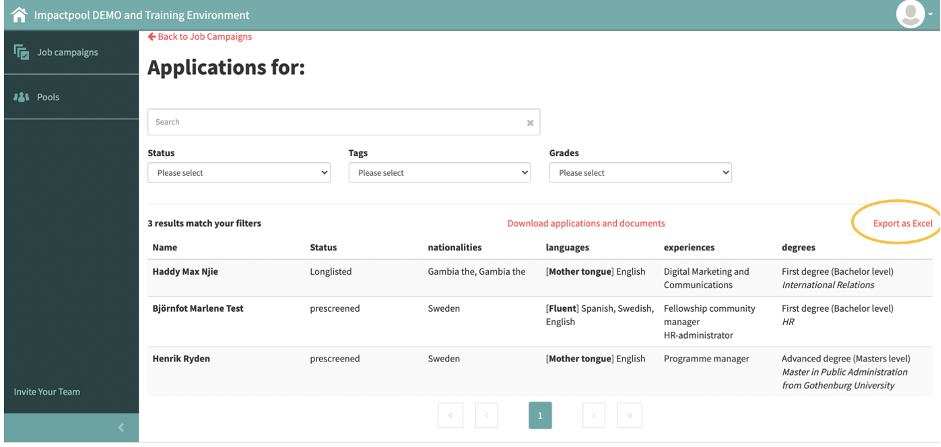Click the Job campaigns sidebar icon
The height and width of the screenshot is (447, 941).
coord(22,52)
